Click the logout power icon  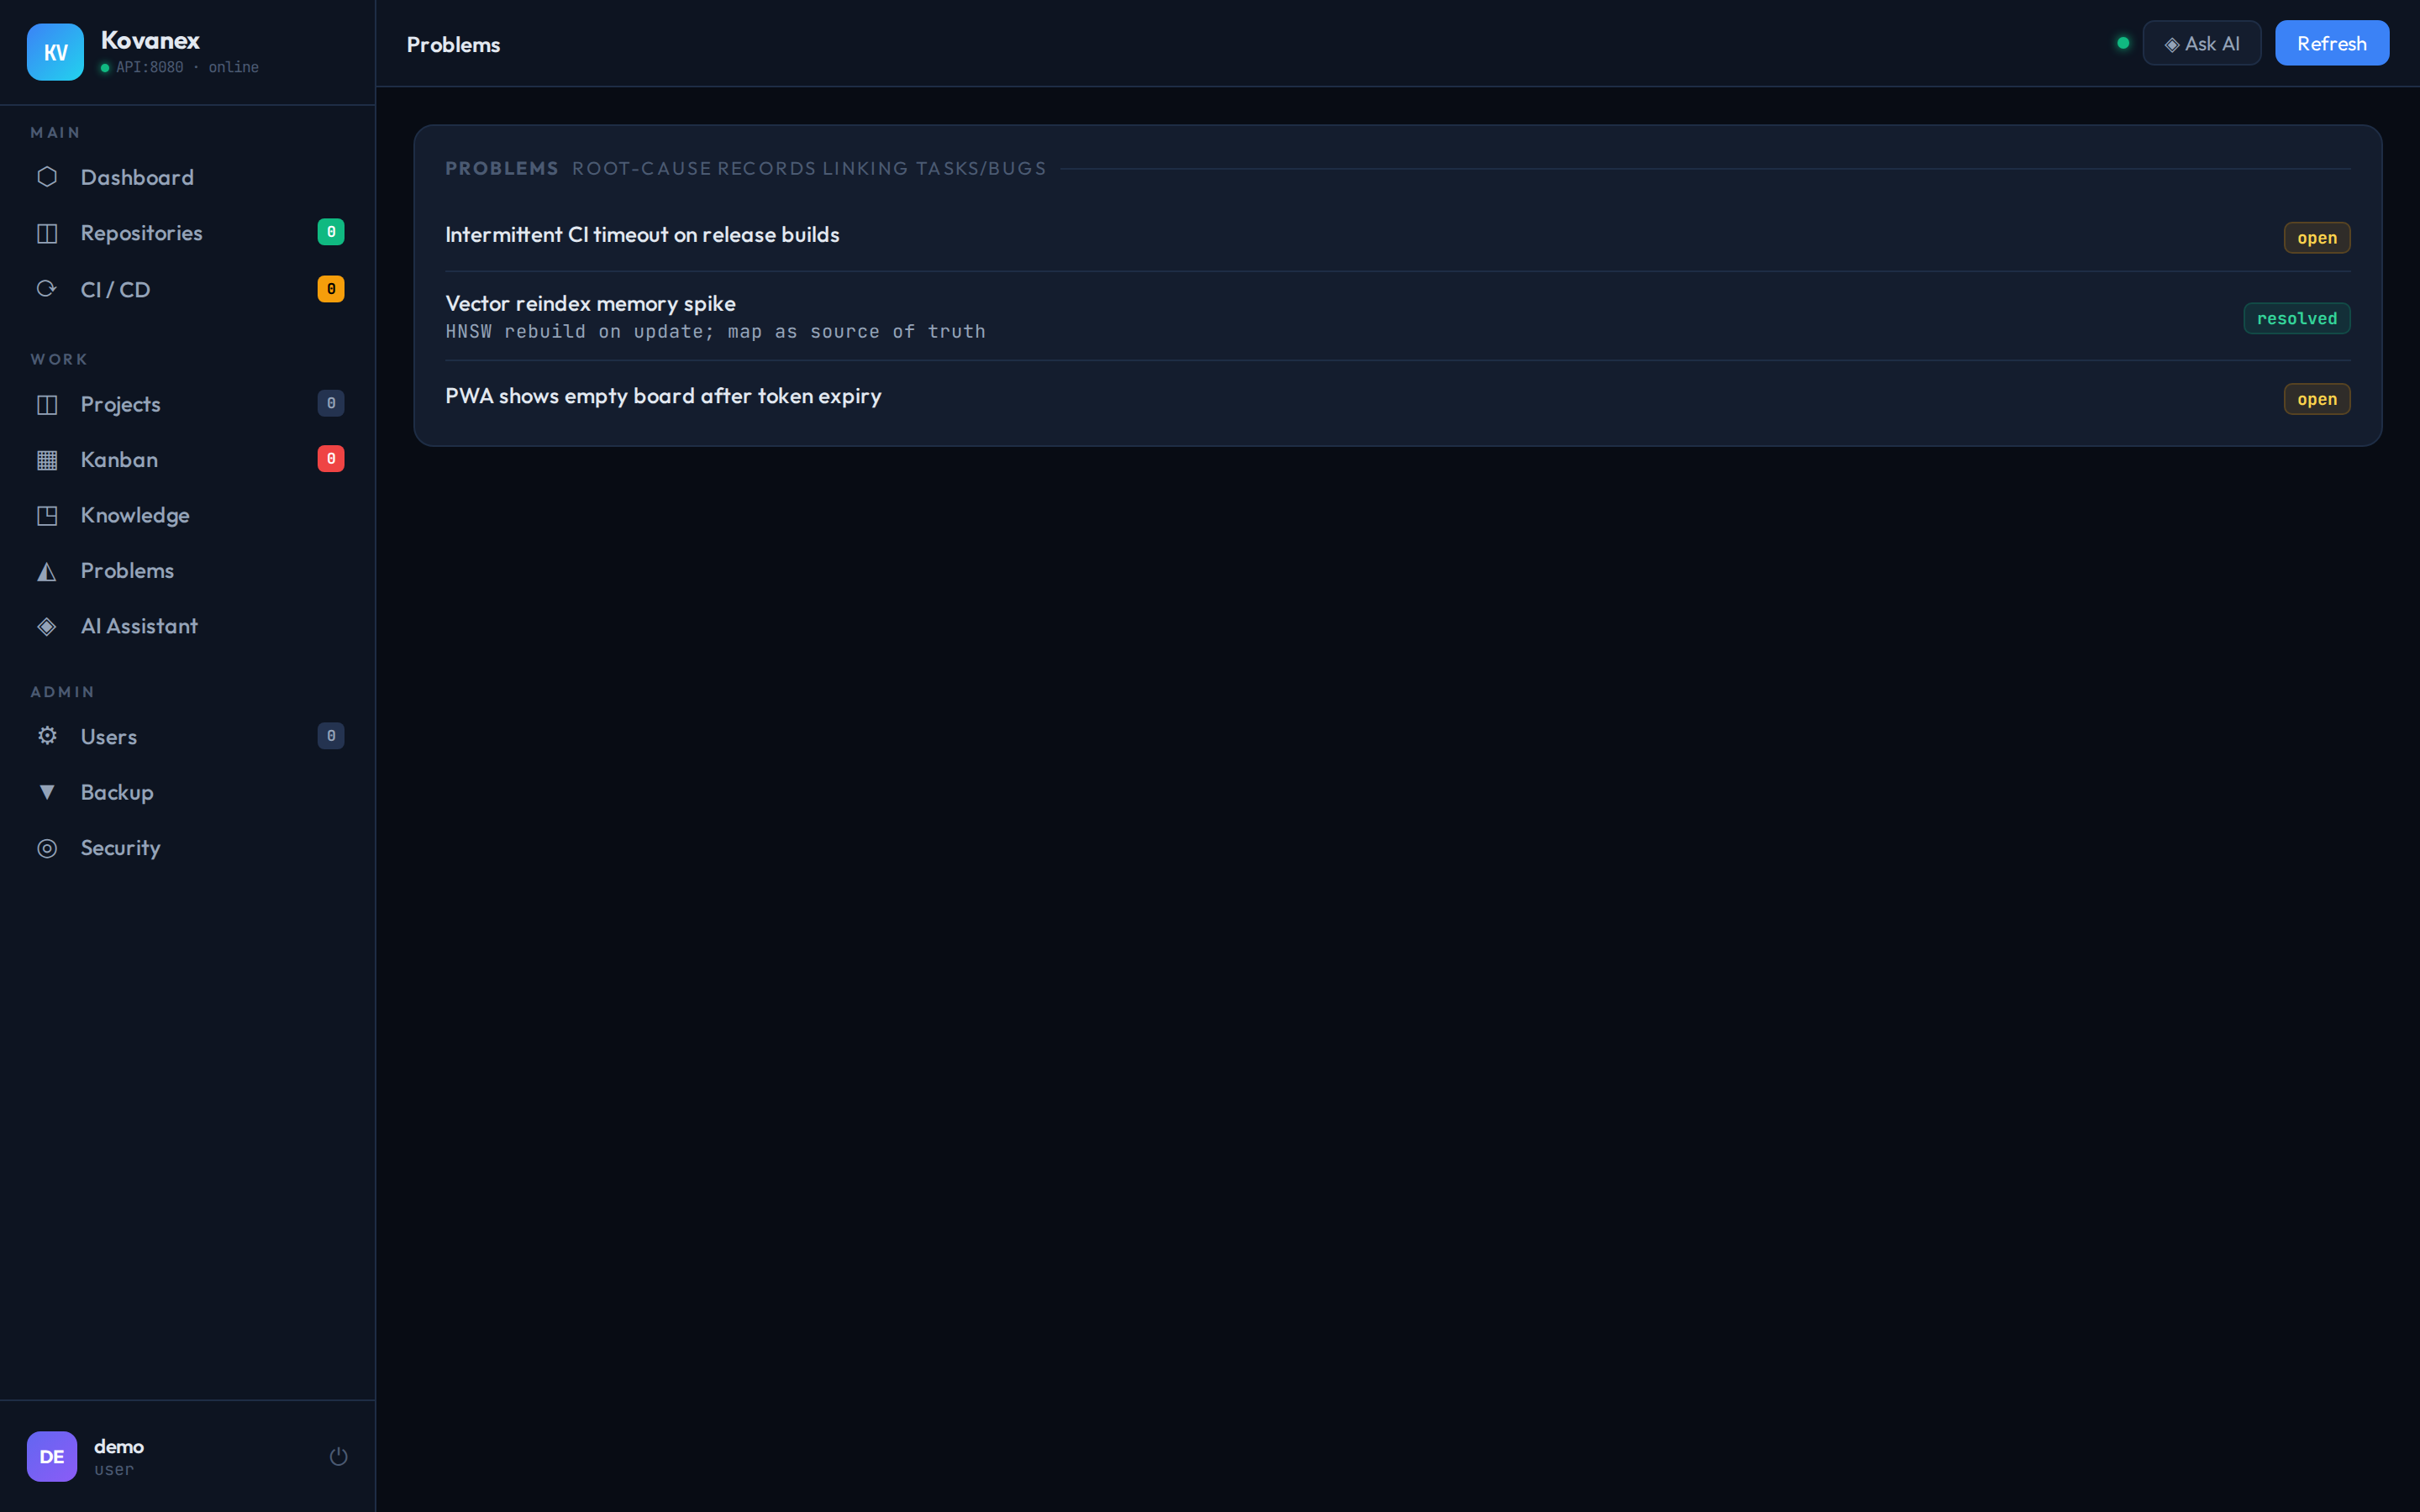(x=338, y=1456)
